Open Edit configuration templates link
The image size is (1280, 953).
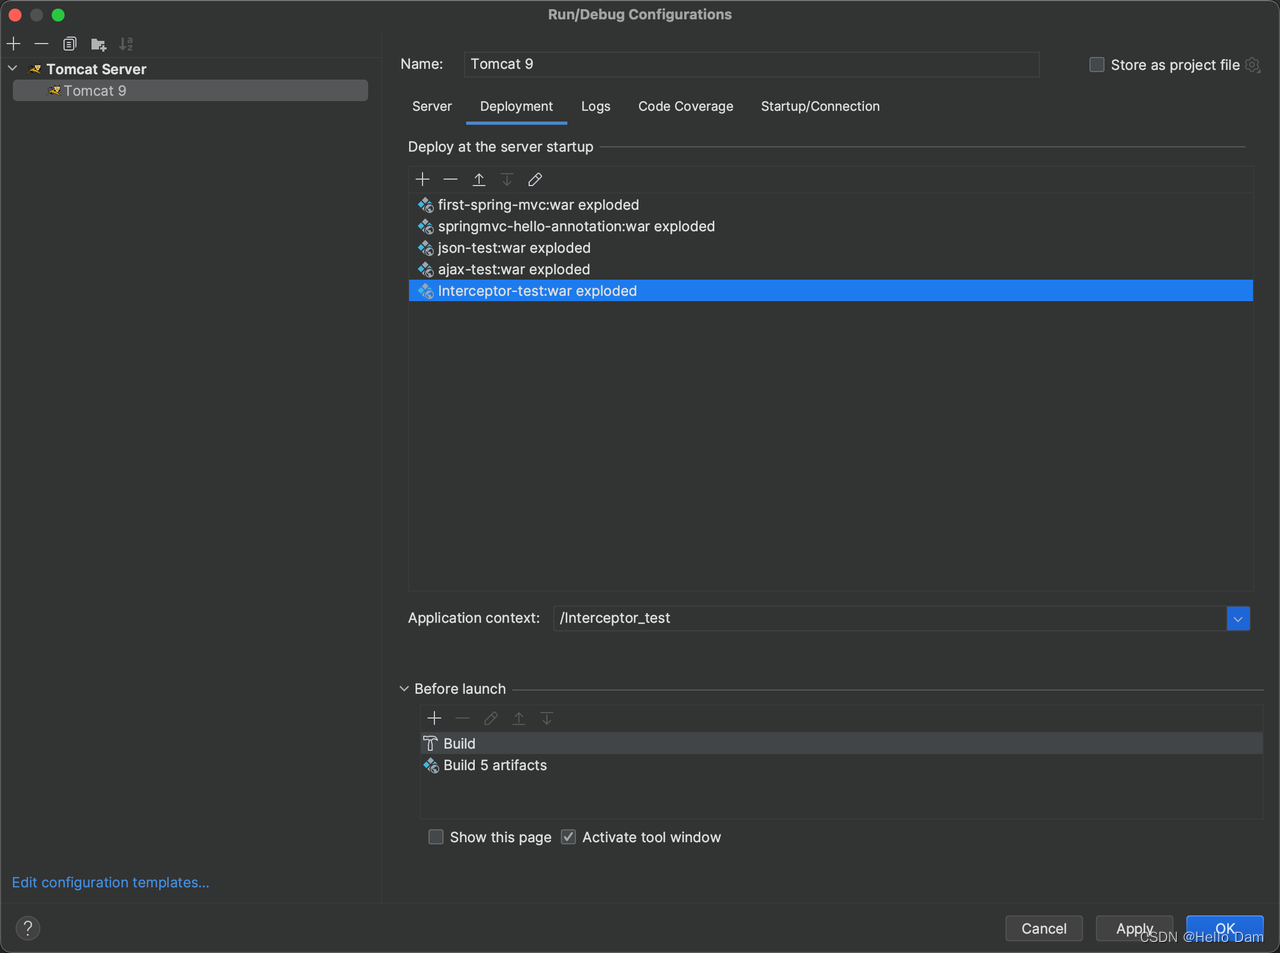coord(110,882)
